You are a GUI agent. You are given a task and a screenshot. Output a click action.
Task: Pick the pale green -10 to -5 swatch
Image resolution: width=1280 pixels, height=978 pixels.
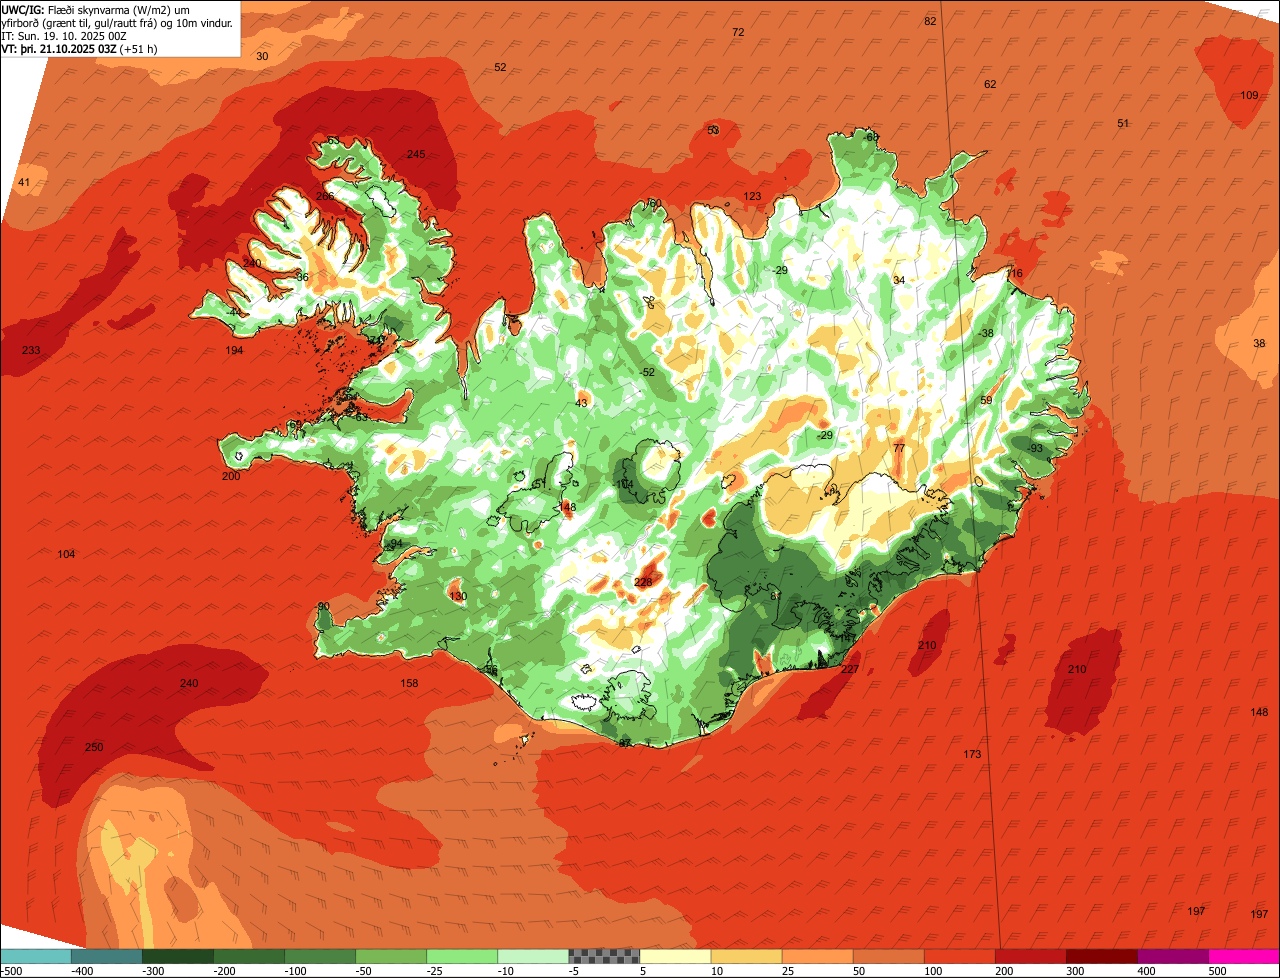click(533, 956)
